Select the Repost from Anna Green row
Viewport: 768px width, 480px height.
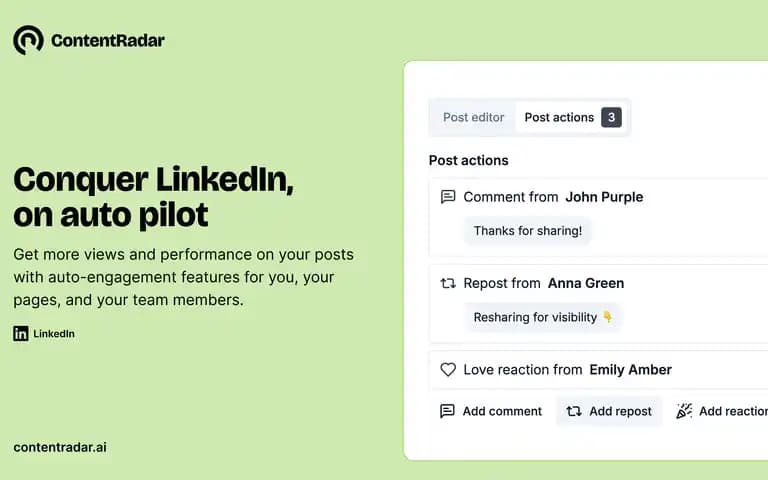click(599, 304)
